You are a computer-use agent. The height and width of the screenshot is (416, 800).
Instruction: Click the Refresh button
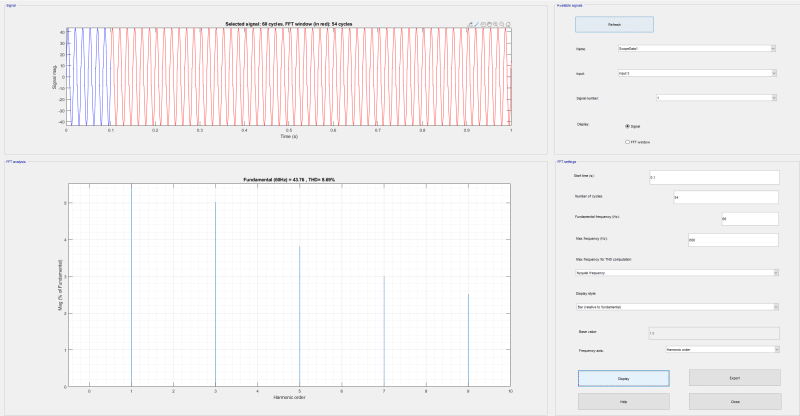(614, 25)
